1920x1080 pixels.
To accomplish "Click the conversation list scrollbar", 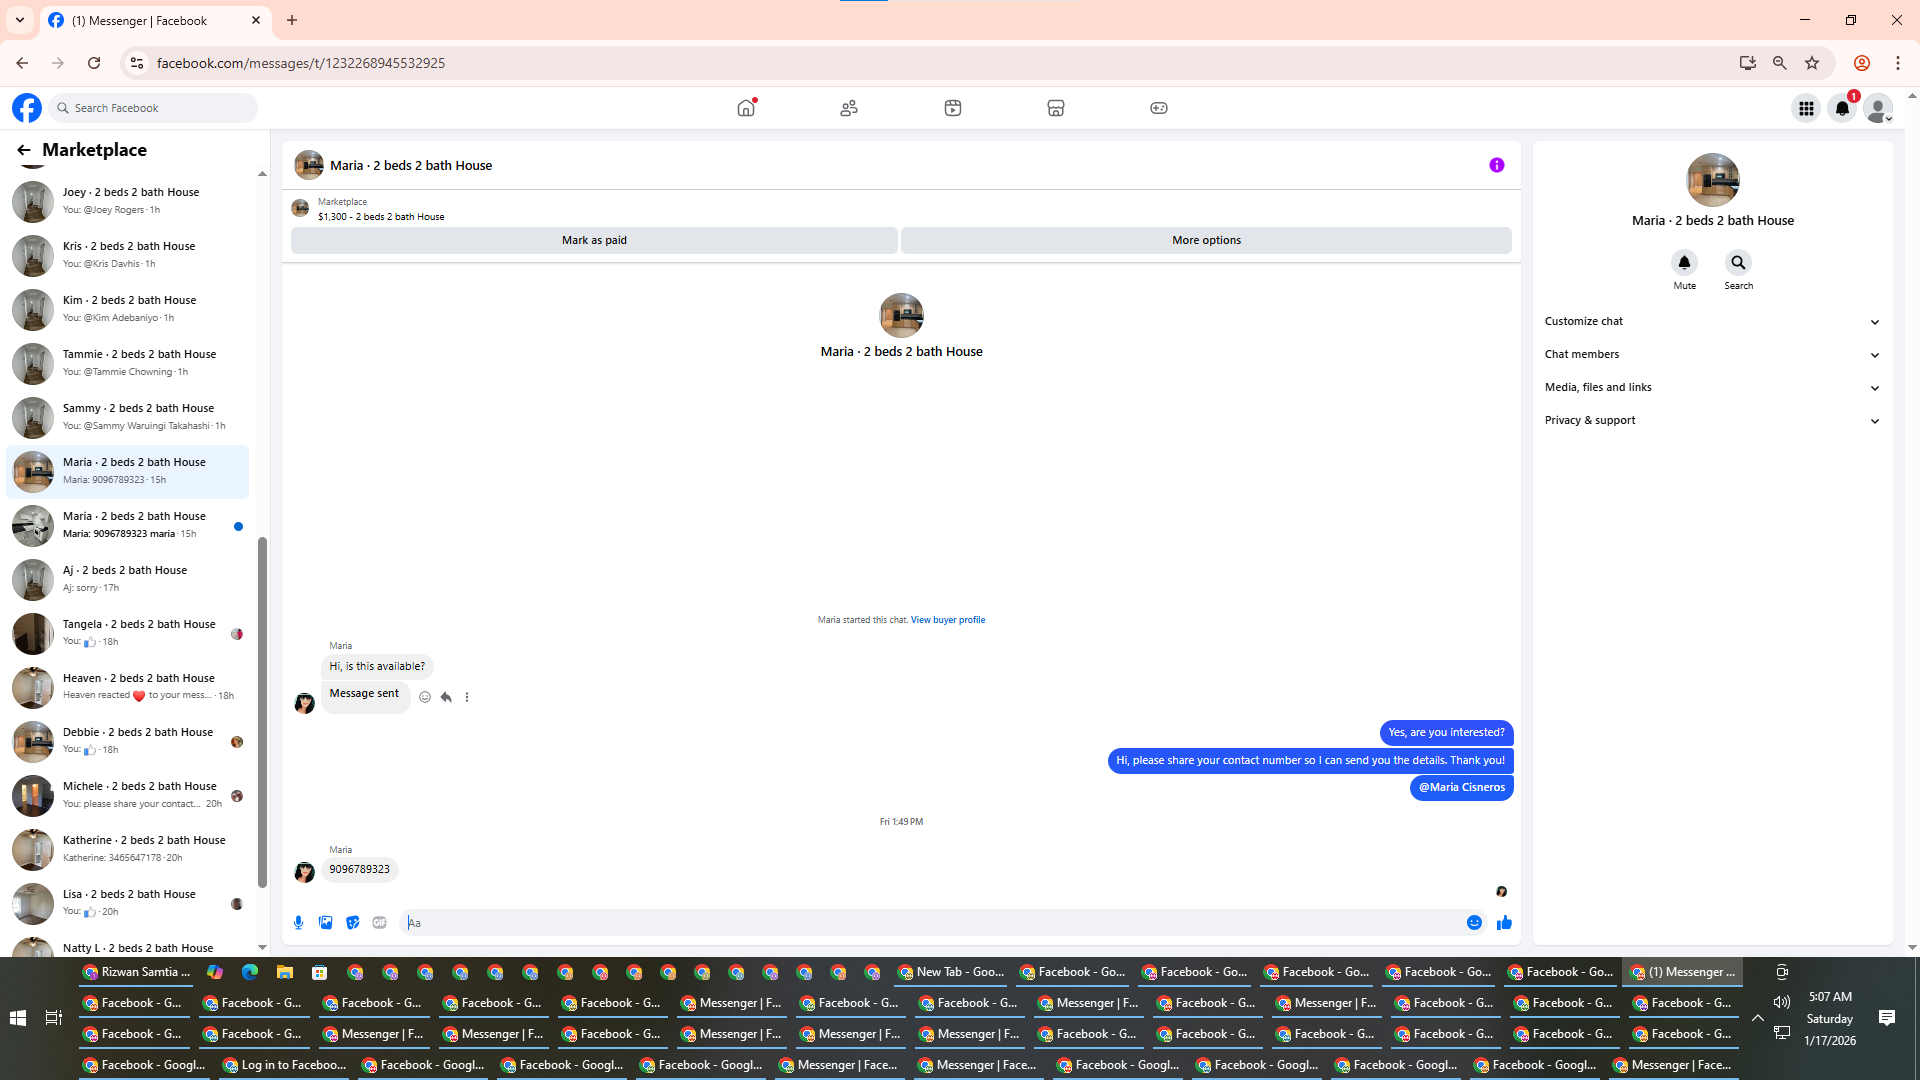I will click(x=262, y=710).
